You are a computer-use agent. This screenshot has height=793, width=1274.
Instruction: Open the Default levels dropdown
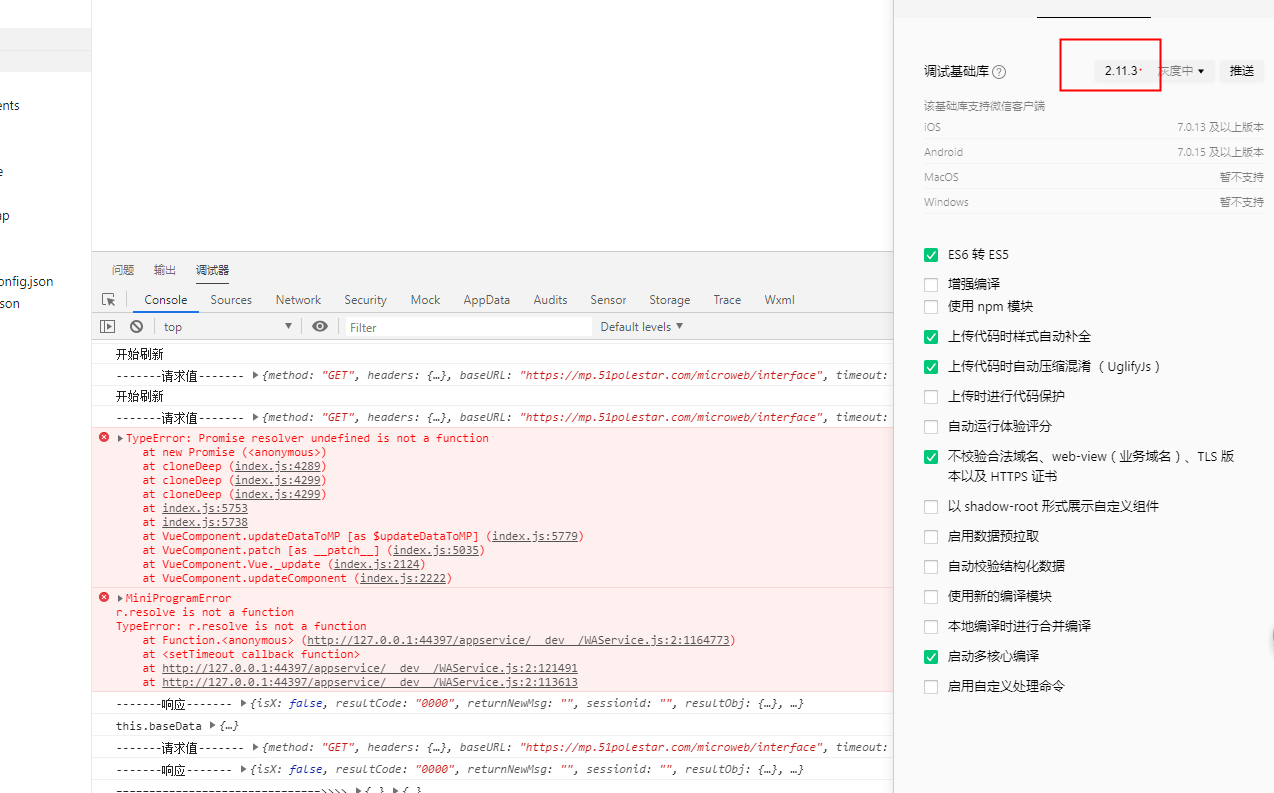point(642,327)
